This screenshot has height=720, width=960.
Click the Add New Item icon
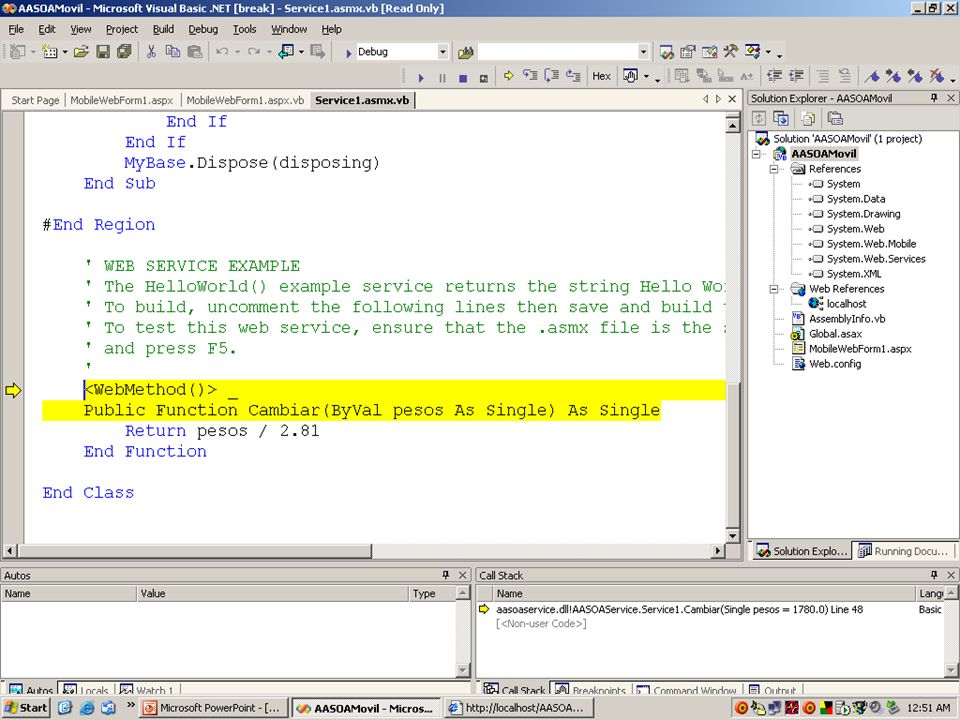click(x=50, y=52)
